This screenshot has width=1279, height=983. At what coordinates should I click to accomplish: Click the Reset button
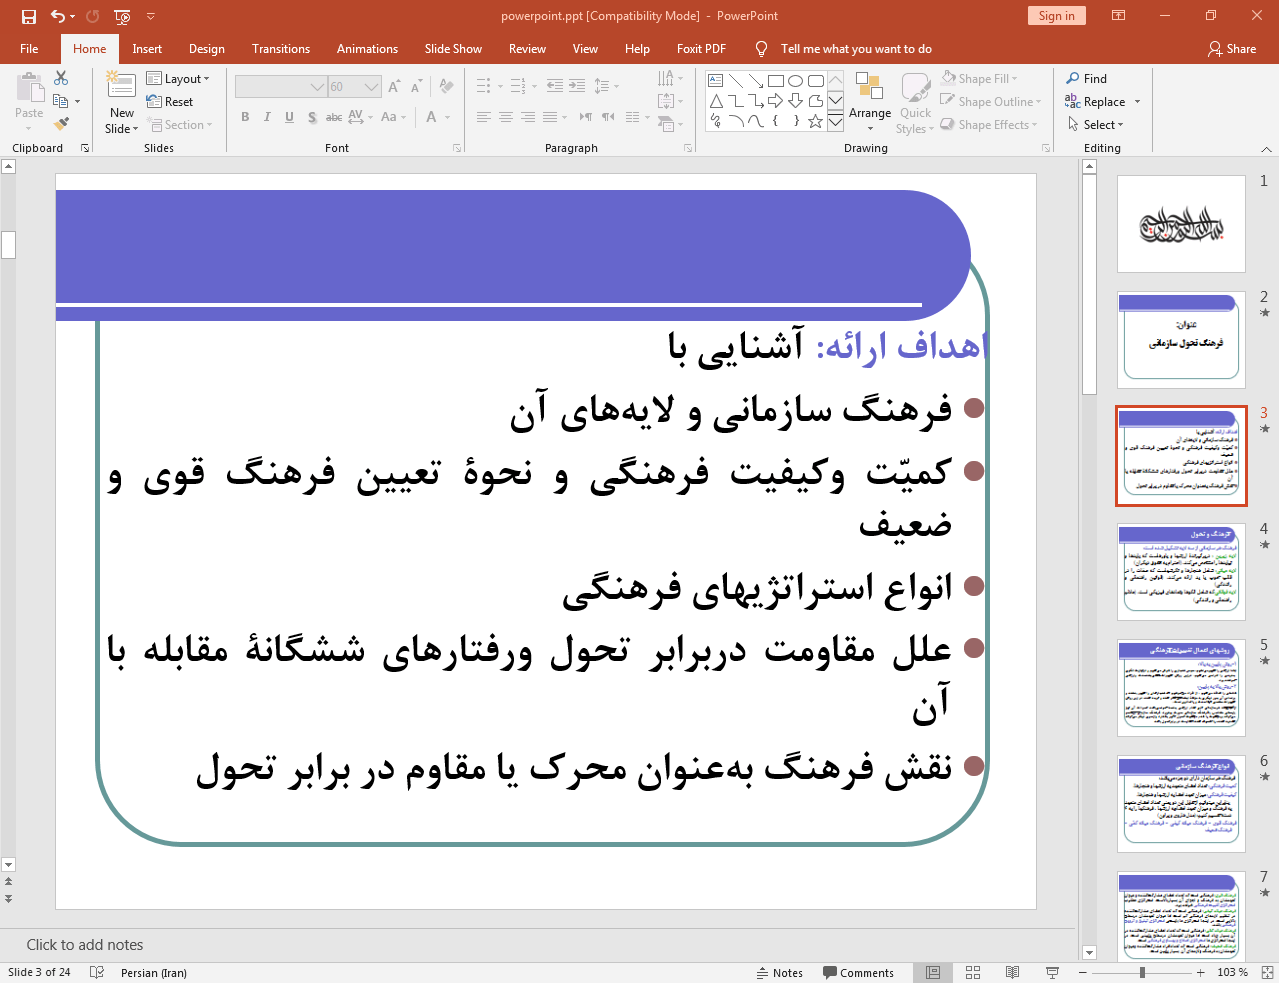[170, 102]
